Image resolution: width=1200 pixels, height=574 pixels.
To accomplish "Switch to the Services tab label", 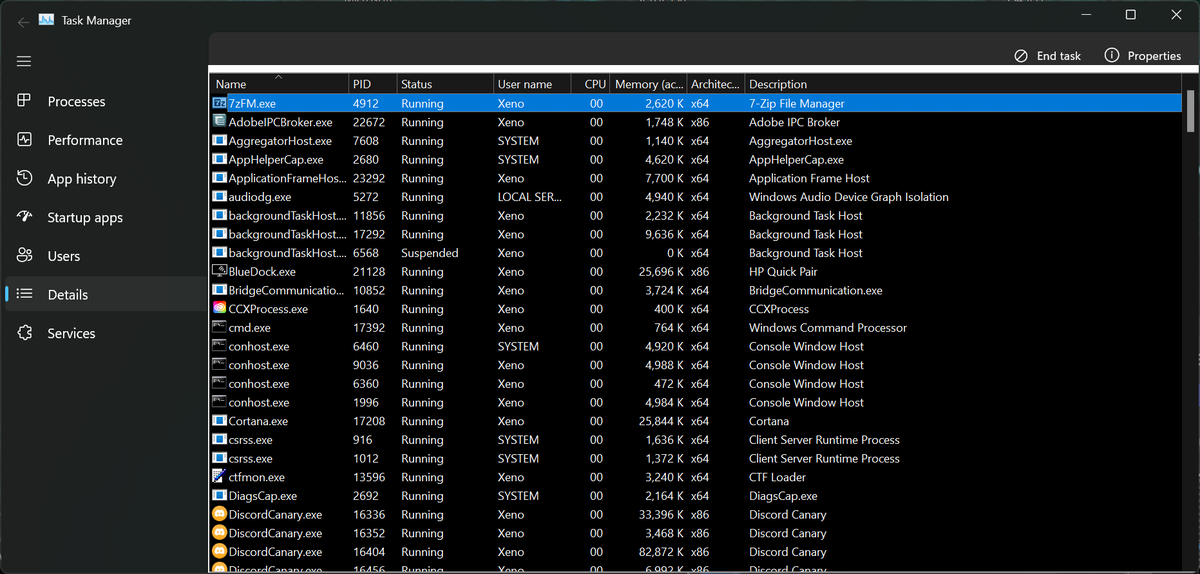I will pos(72,333).
